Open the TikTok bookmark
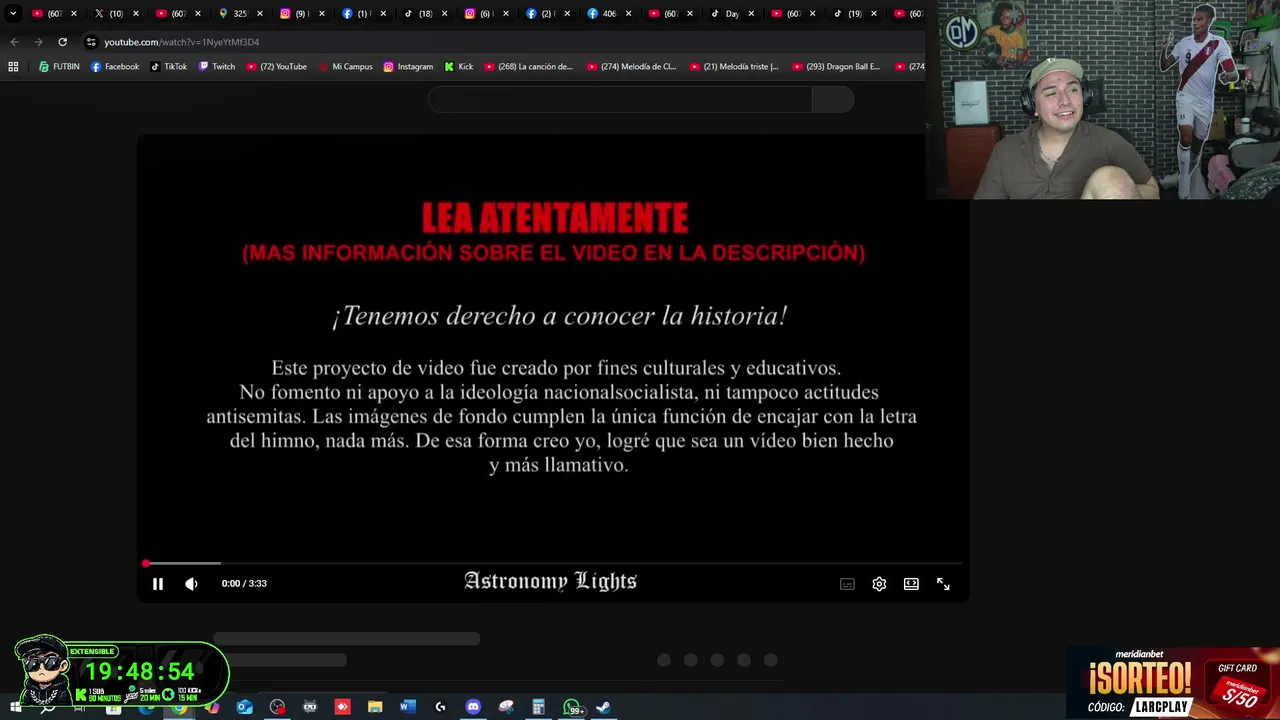1280x720 pixels. [169, 67]
